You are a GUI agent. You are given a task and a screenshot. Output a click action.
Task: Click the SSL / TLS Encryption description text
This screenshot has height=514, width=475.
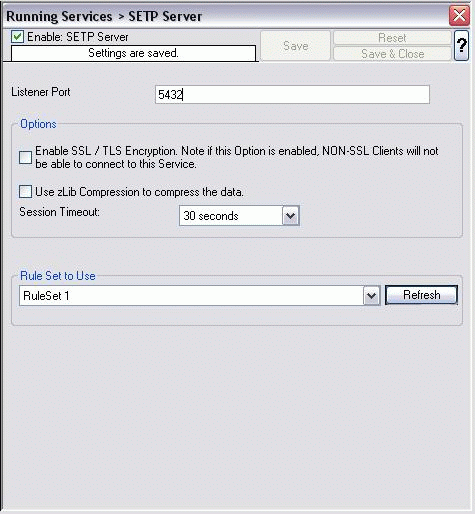tap(236, 157)
